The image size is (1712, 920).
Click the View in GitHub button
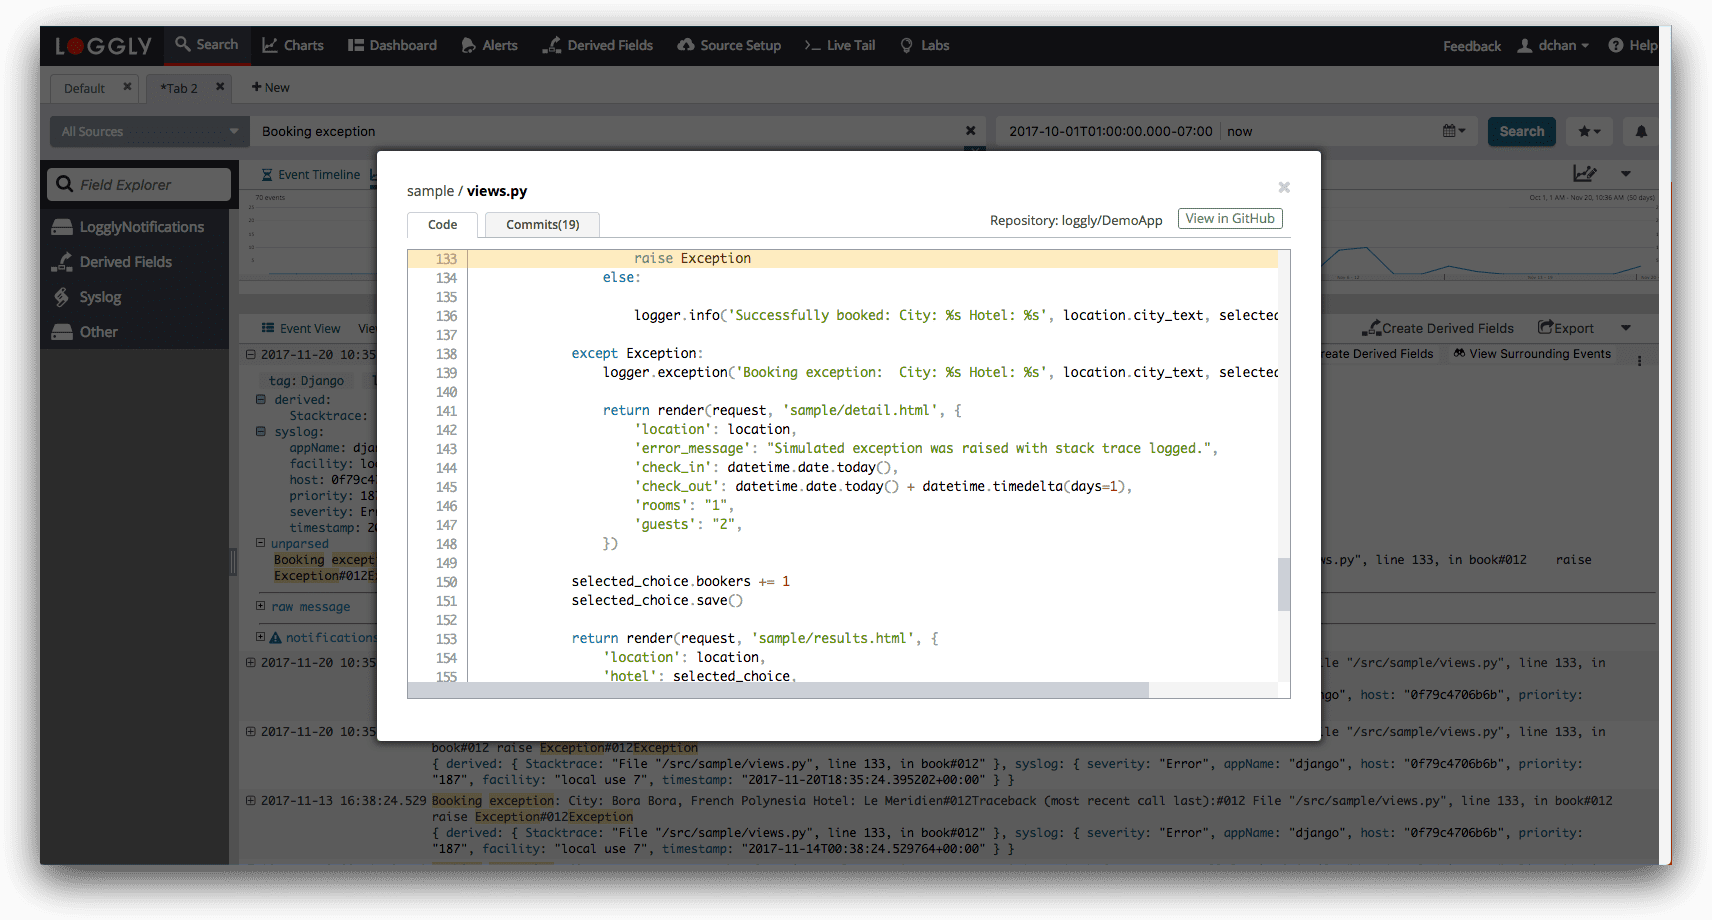coord(1229,219)
